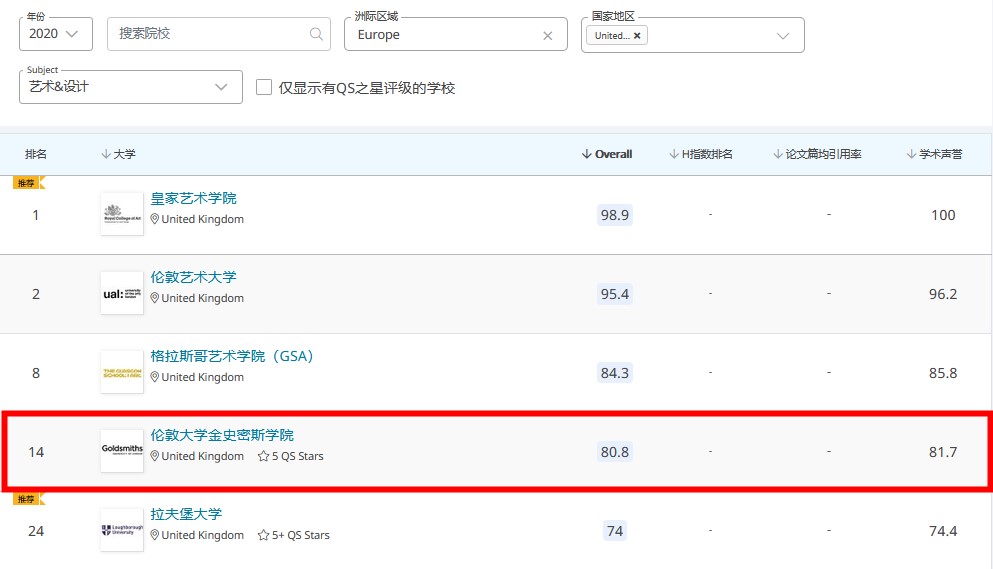The image size is (993, 569).
Task: Open the 皇家艺术学院 link
Action: 193,198
